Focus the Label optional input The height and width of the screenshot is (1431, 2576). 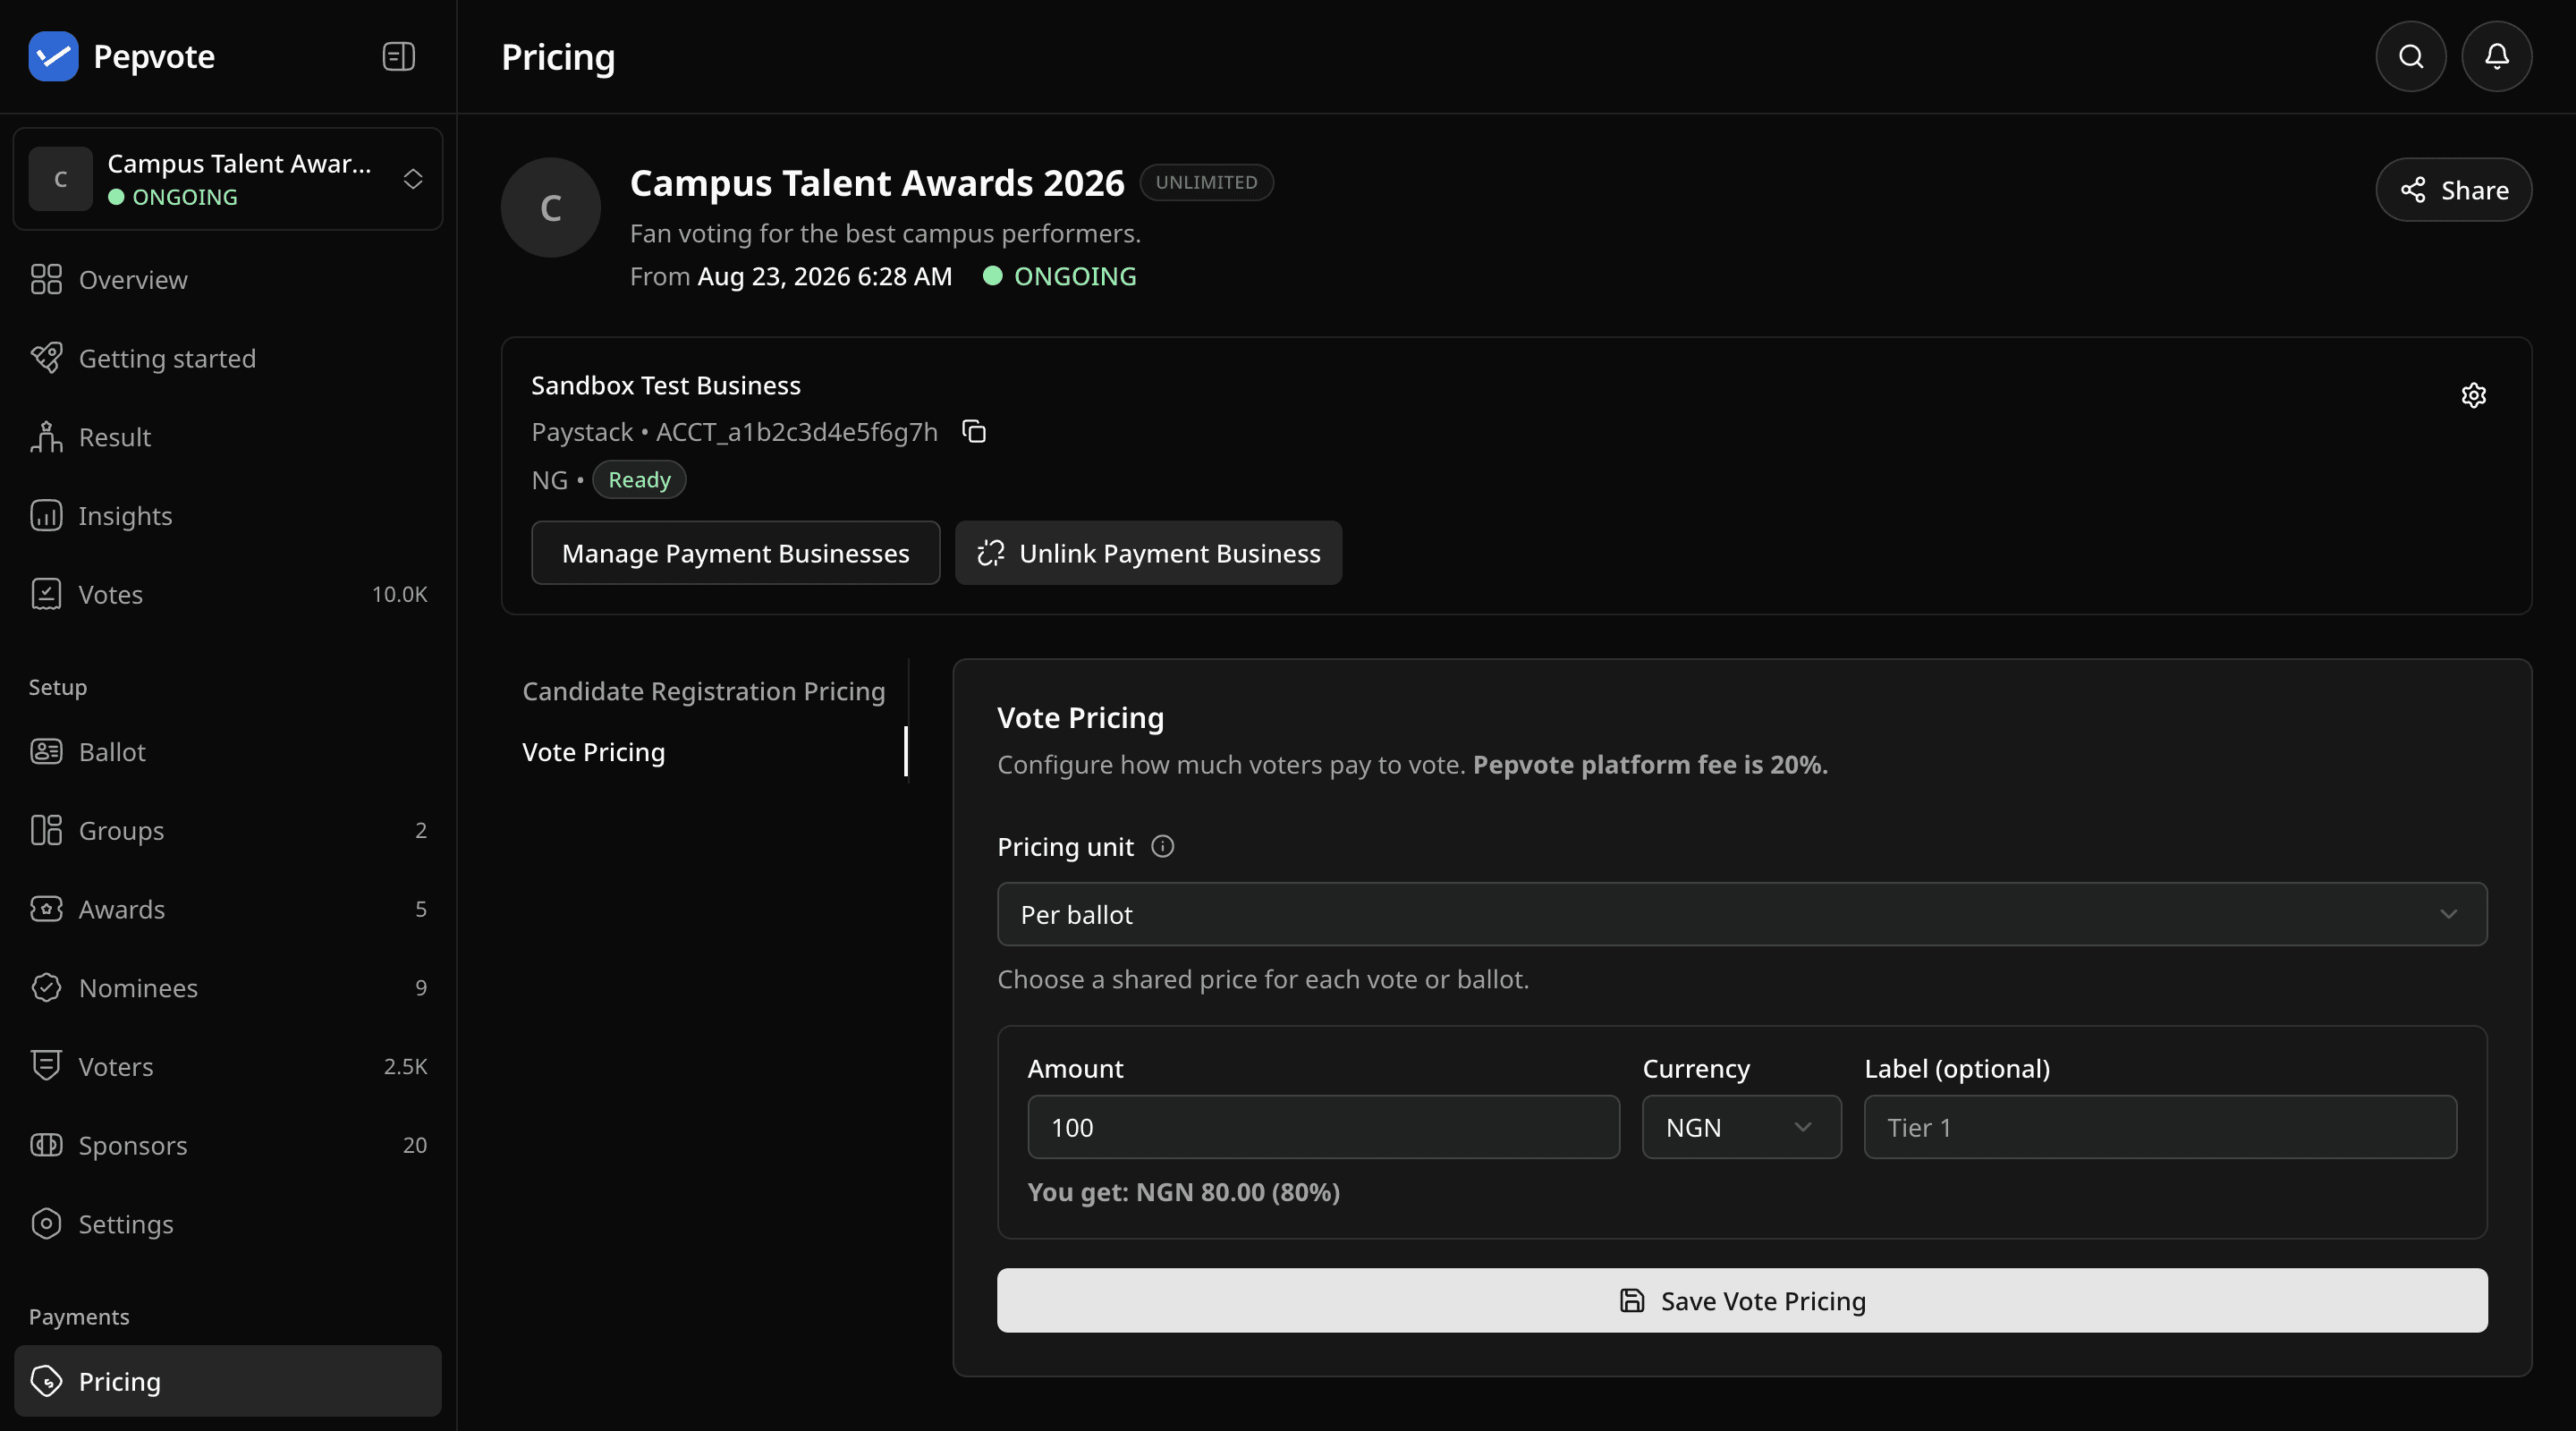pos(2160,1127)
